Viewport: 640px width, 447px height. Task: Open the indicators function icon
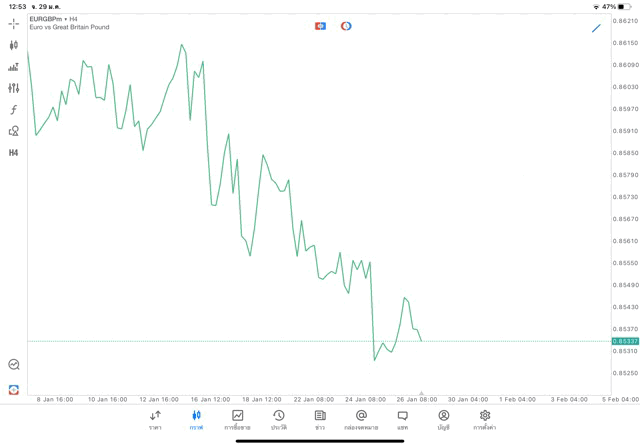click(x=14, y=110)
